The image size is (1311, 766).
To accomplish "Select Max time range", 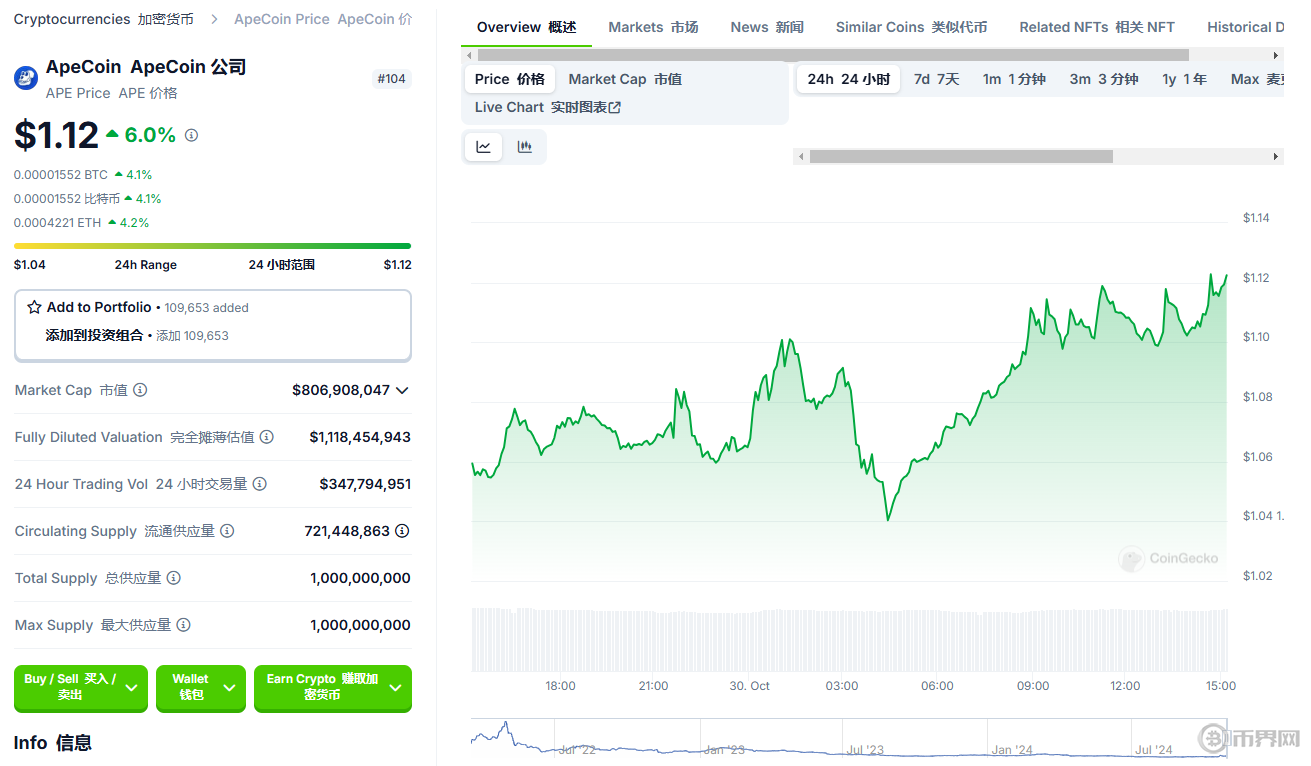I will point(1255,79).
